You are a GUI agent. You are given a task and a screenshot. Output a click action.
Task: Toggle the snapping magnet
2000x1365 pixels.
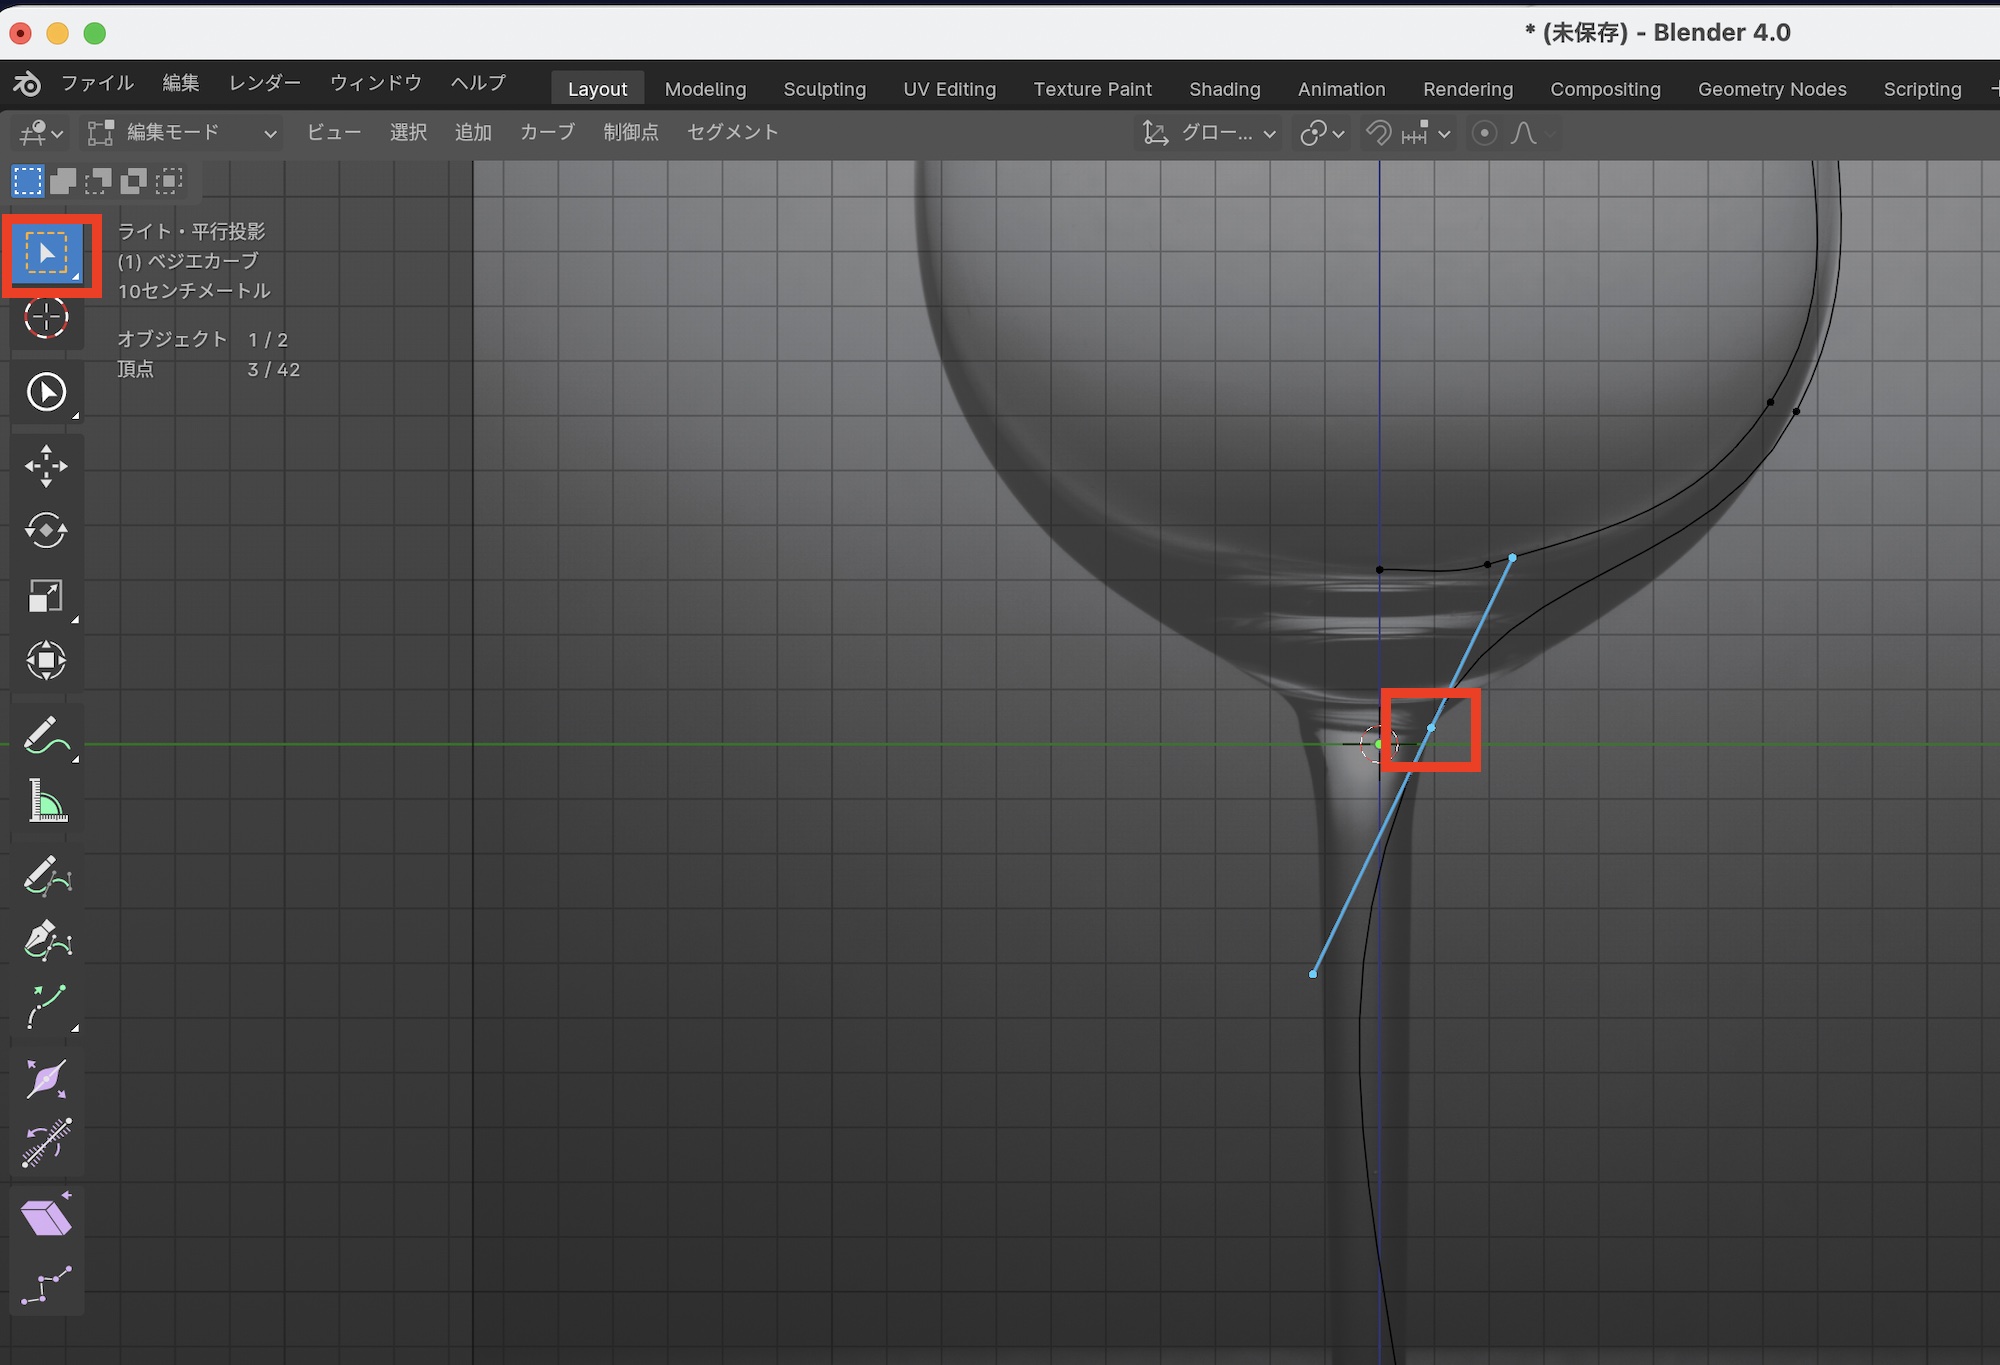pos(1379,133)
